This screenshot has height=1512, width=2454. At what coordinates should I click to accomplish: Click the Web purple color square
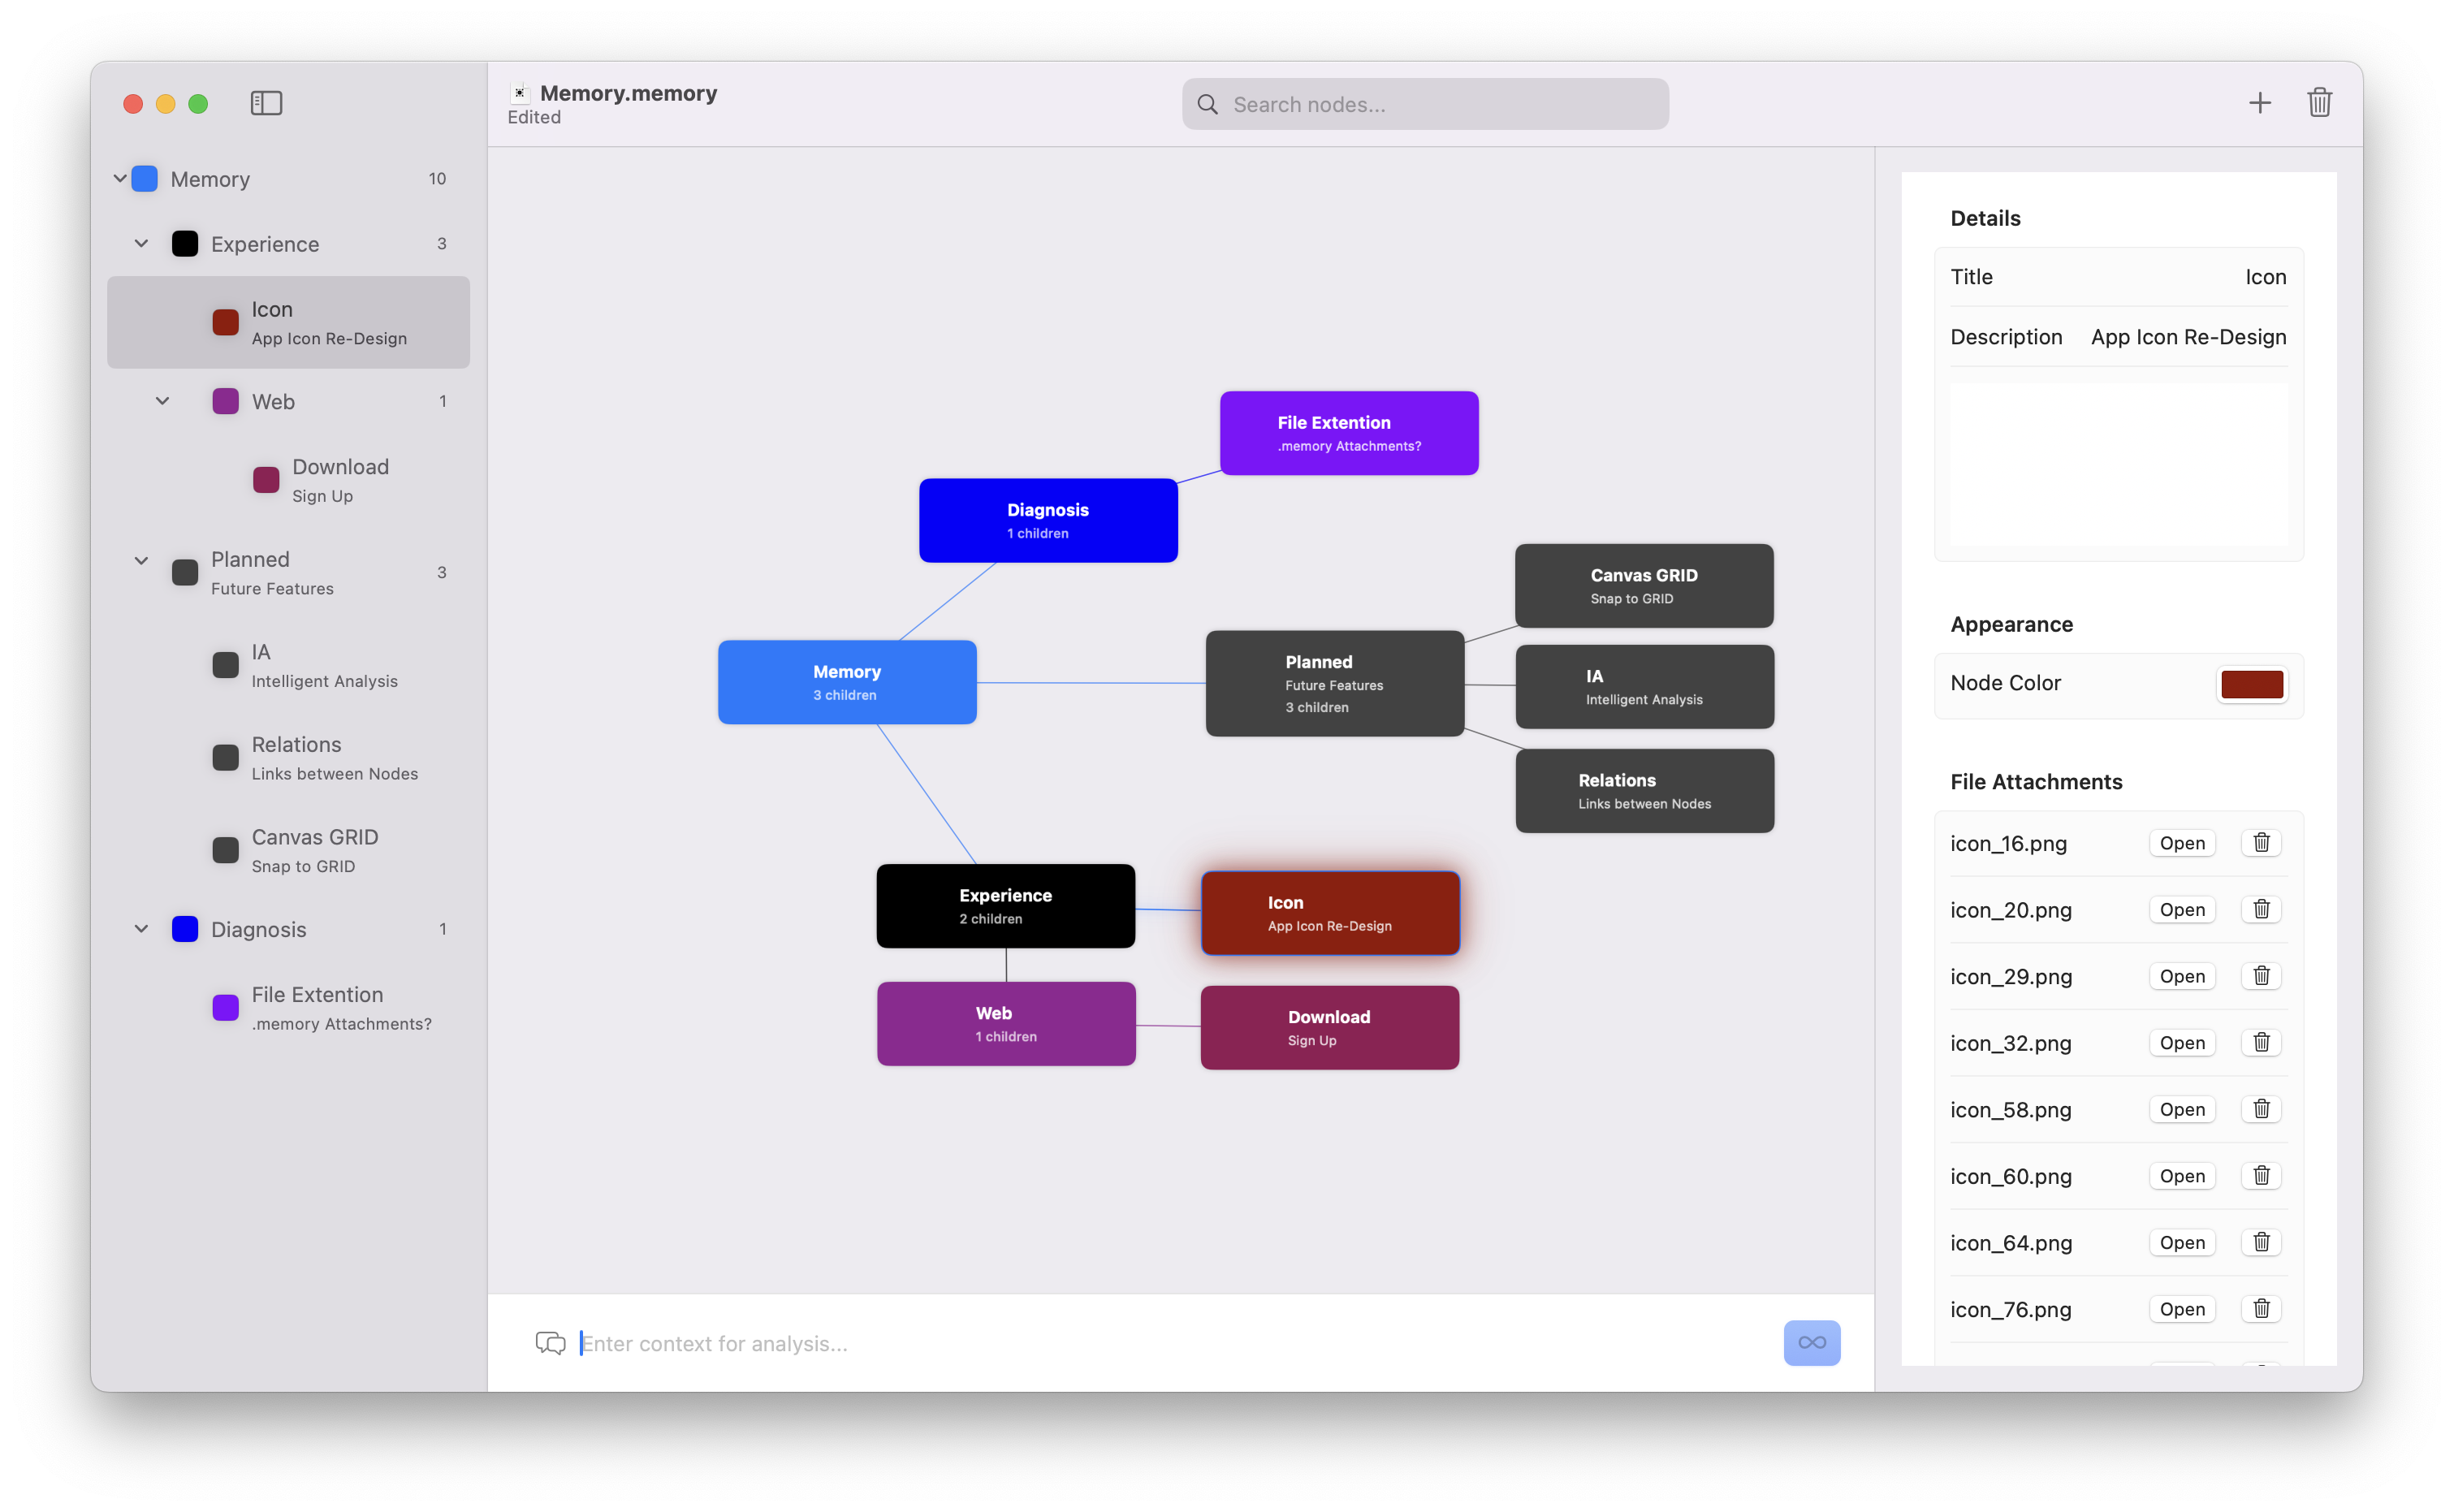(226, 401)
